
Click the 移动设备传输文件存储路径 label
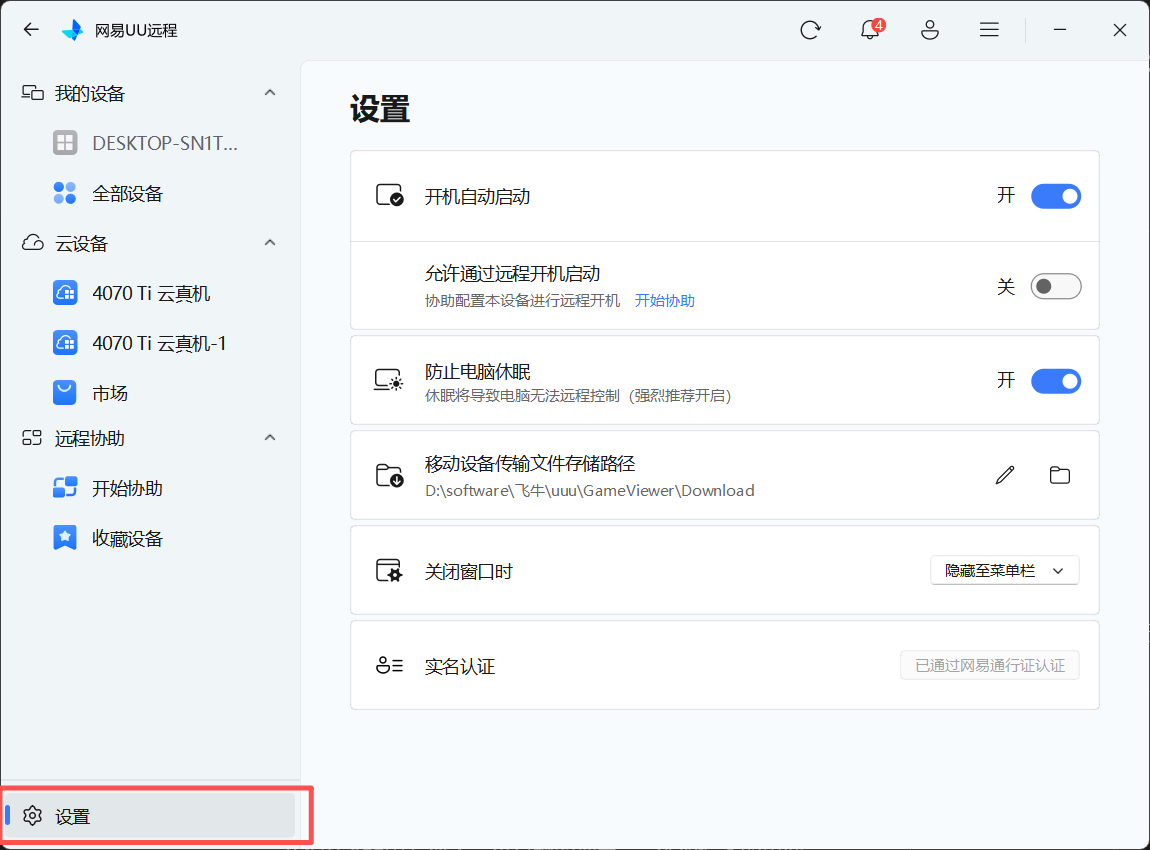tap(530, 464)
